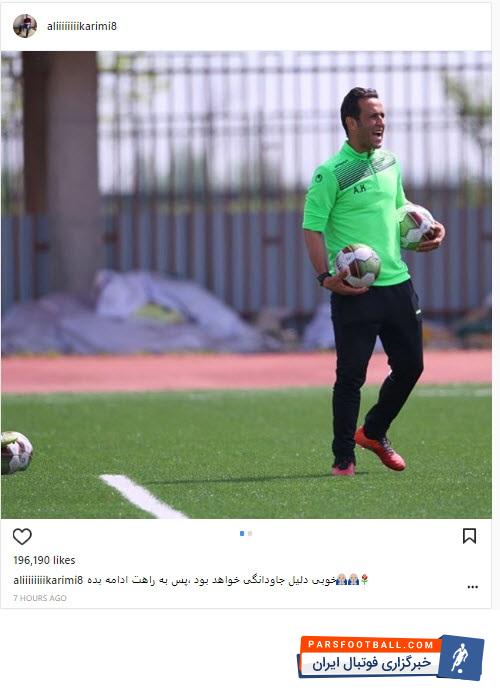Click the praying hands emojis in caption
This screenshot has width=500, height=697.
[x=347, y=580]
